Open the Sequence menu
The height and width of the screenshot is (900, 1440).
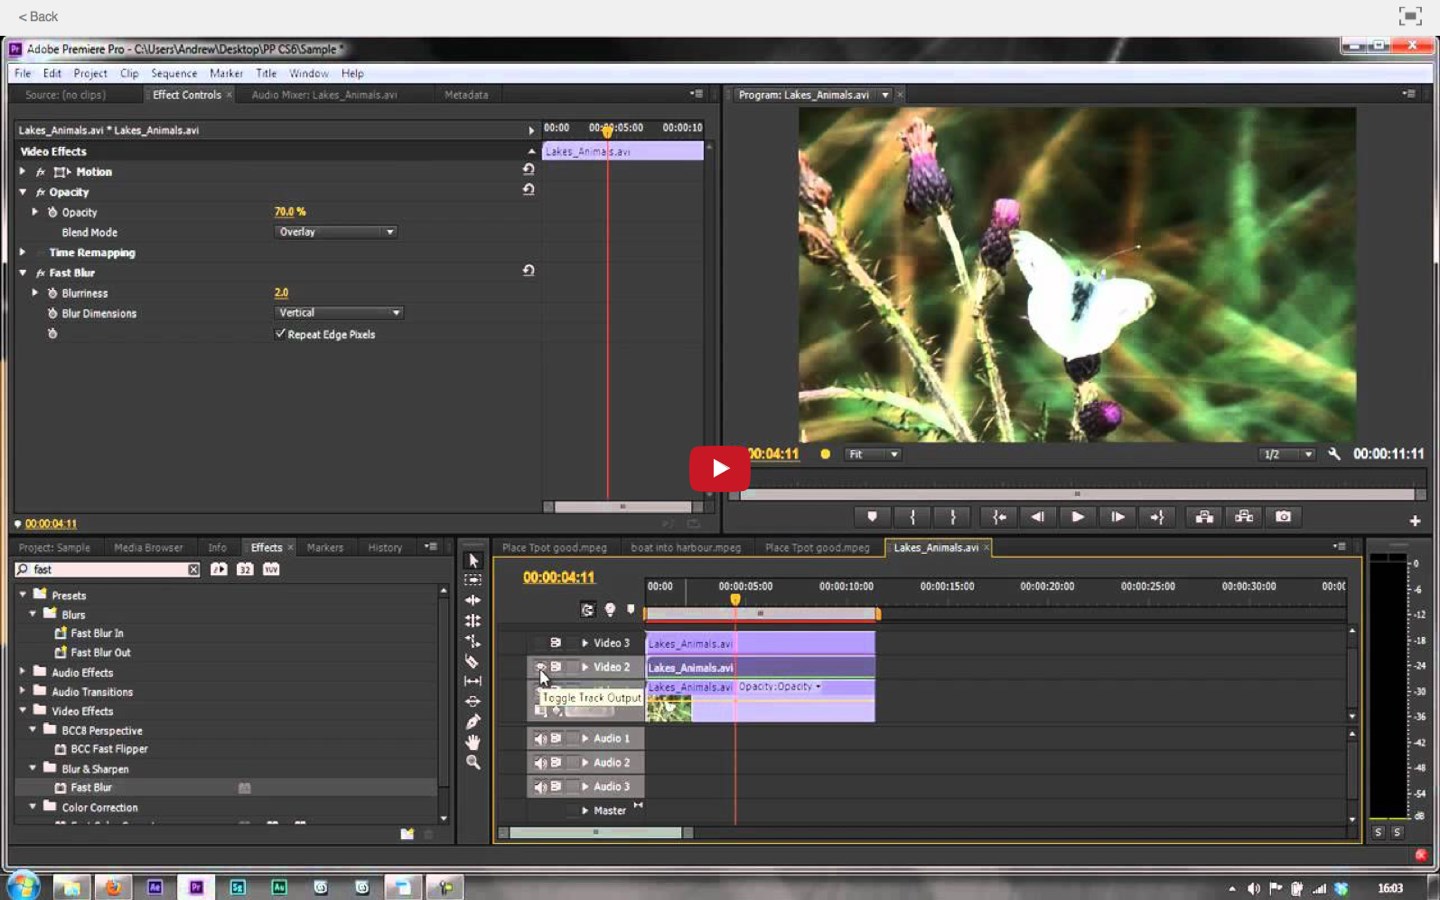click(174, 73)
